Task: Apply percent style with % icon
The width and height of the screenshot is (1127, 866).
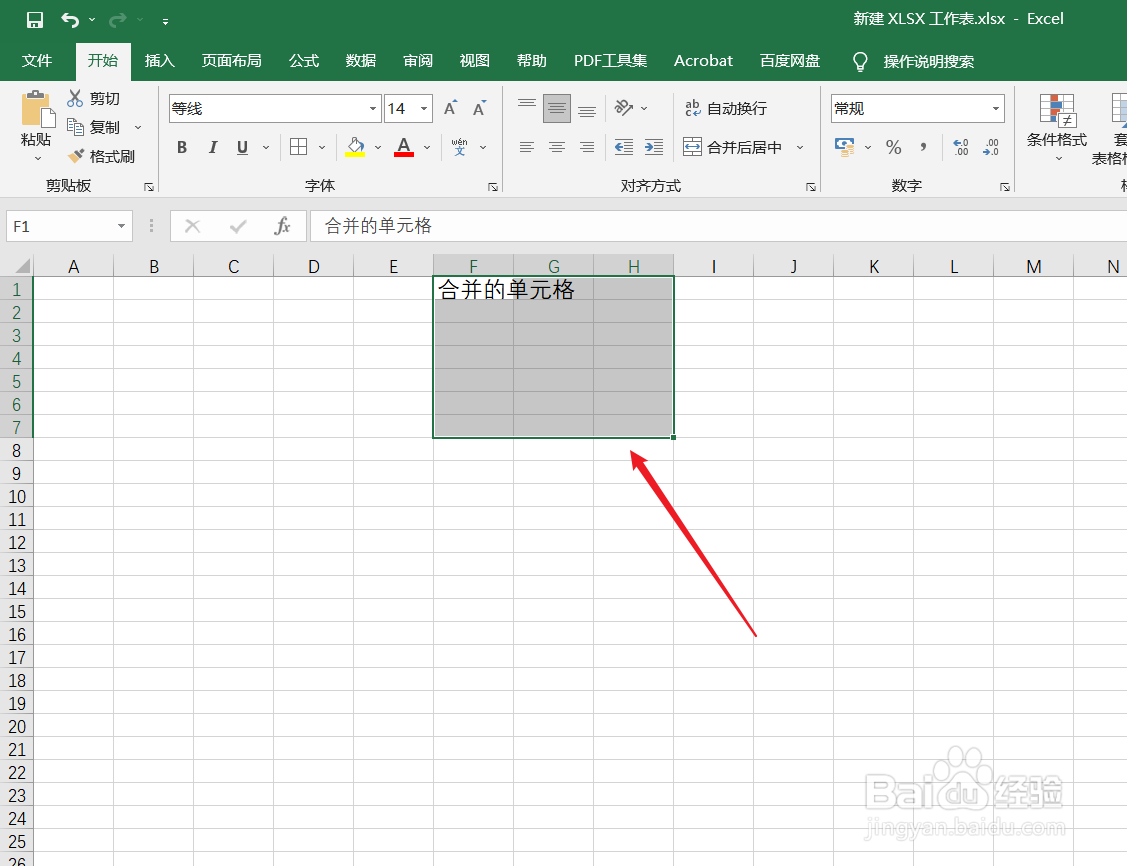Action: pos(893,147)
